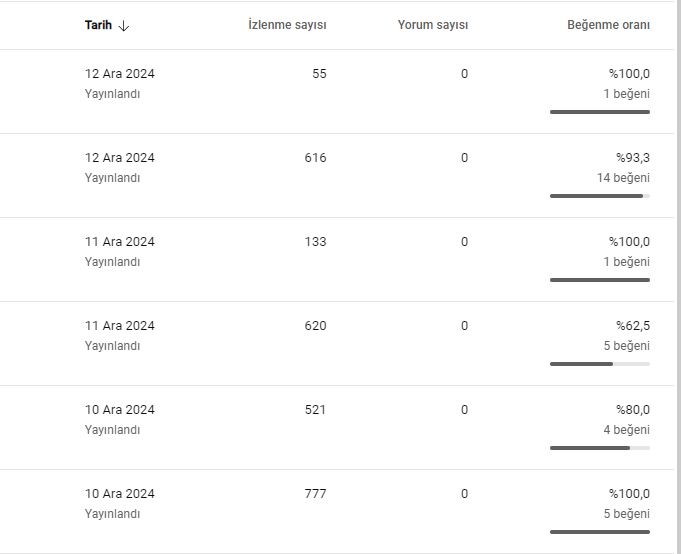Click the sort arrow next to Tarih
The image size is (683, 554).
coord(124,26)
